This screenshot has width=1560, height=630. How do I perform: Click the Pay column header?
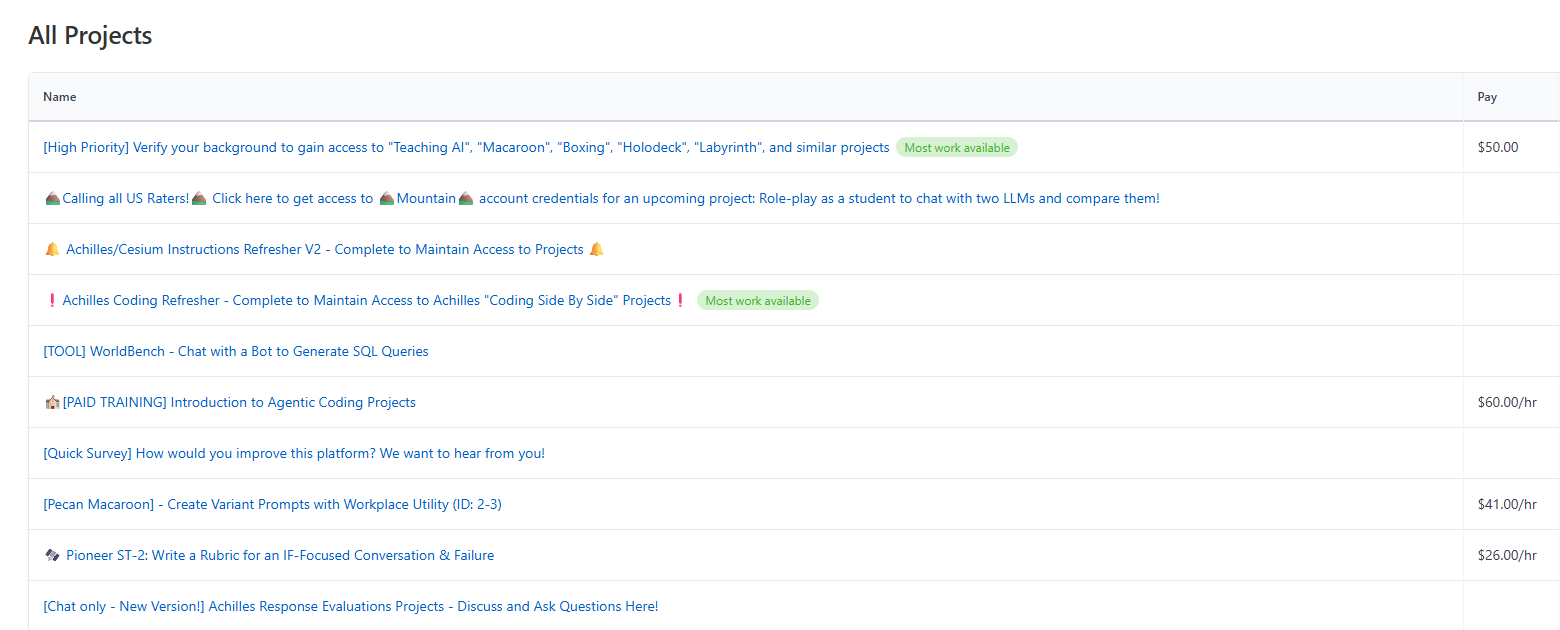(1487, 97)
